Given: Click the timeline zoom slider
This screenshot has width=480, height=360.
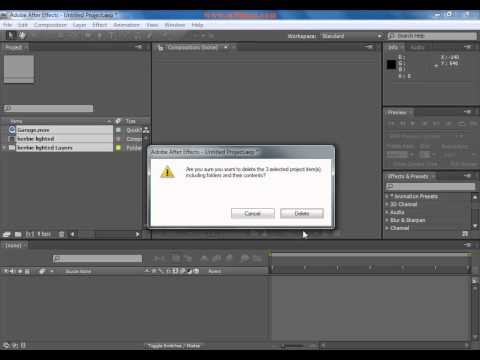Looking at the screenshot, I should click(x=293, y=346).
